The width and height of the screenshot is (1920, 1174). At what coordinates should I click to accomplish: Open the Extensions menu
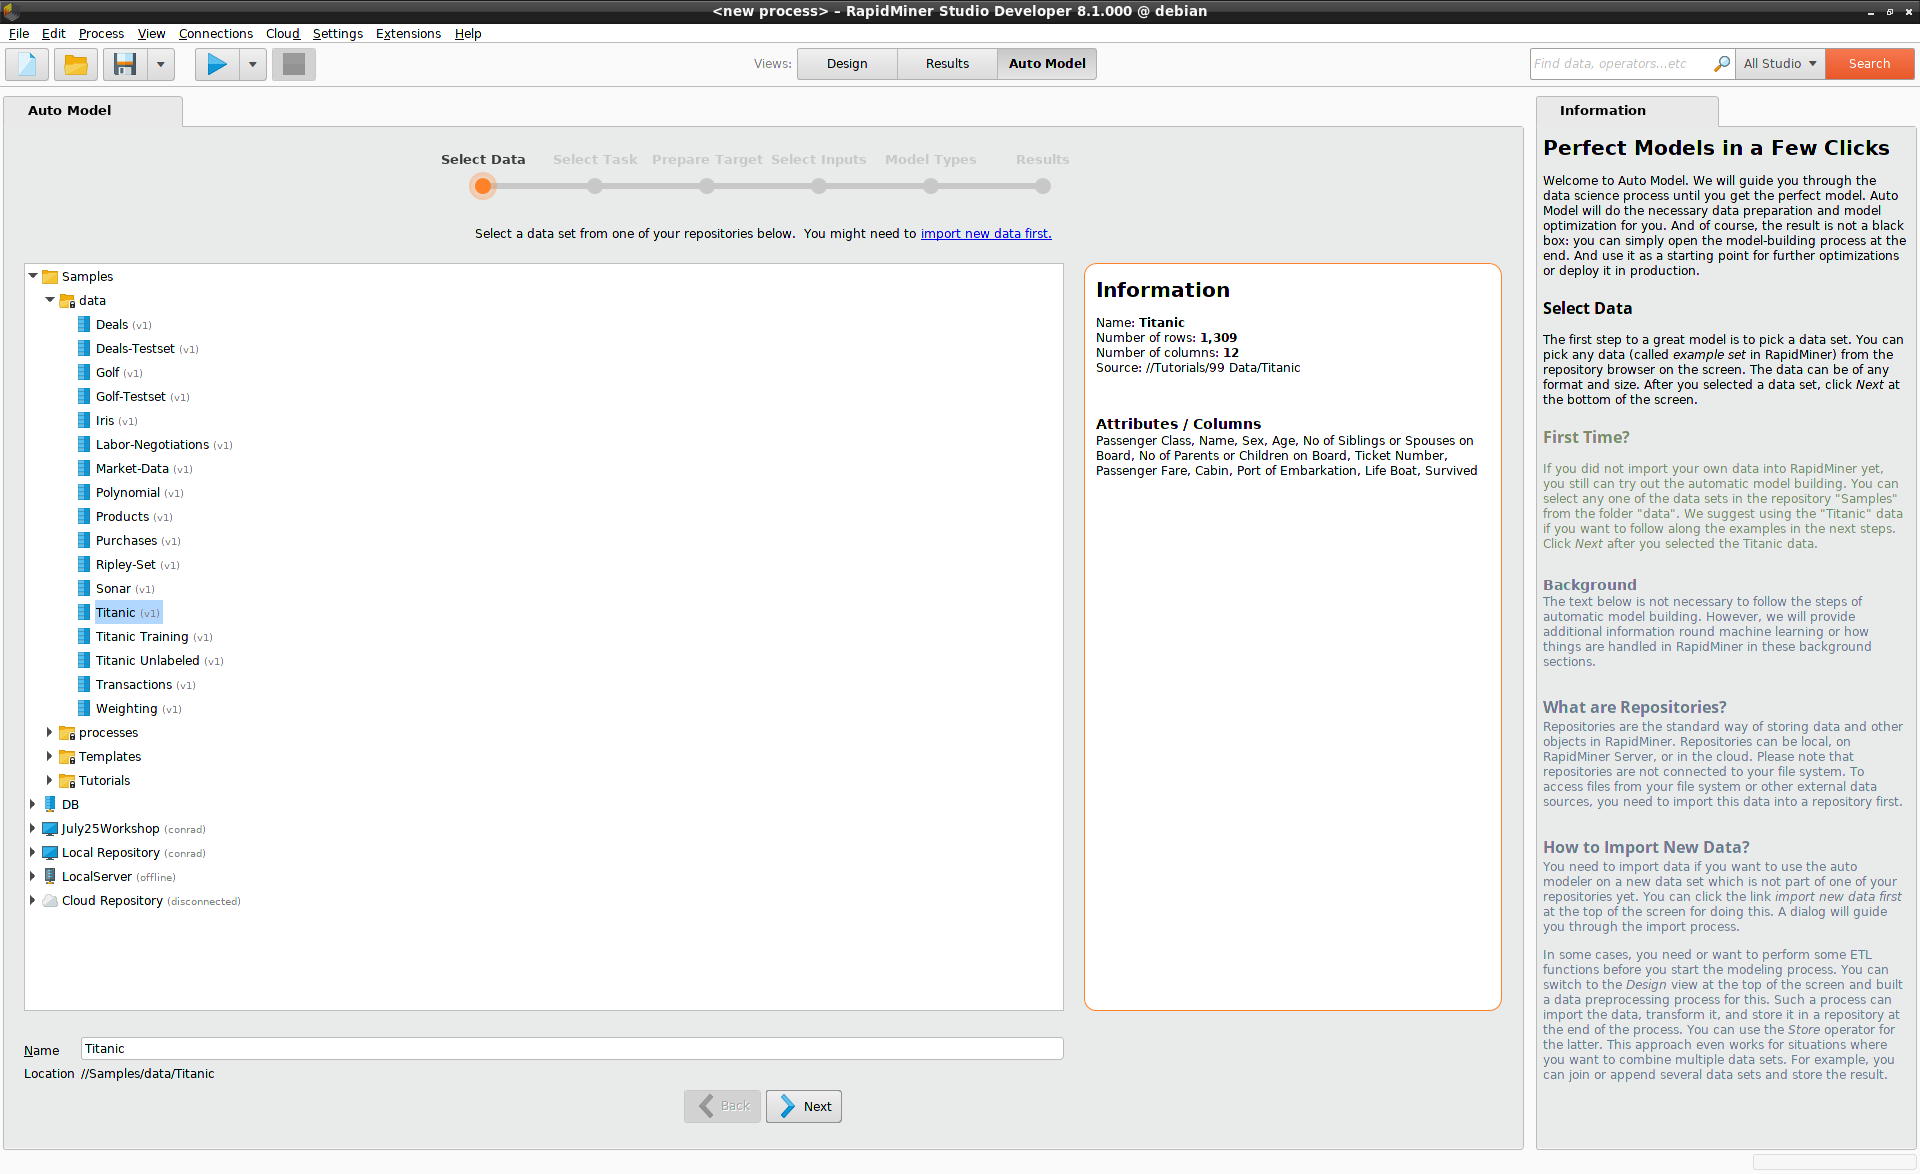[407, 33]
